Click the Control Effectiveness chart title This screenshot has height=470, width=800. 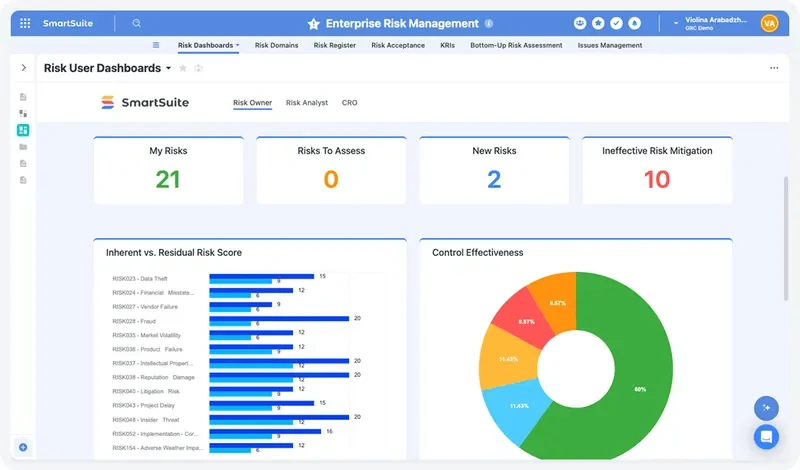coord(478,252)
